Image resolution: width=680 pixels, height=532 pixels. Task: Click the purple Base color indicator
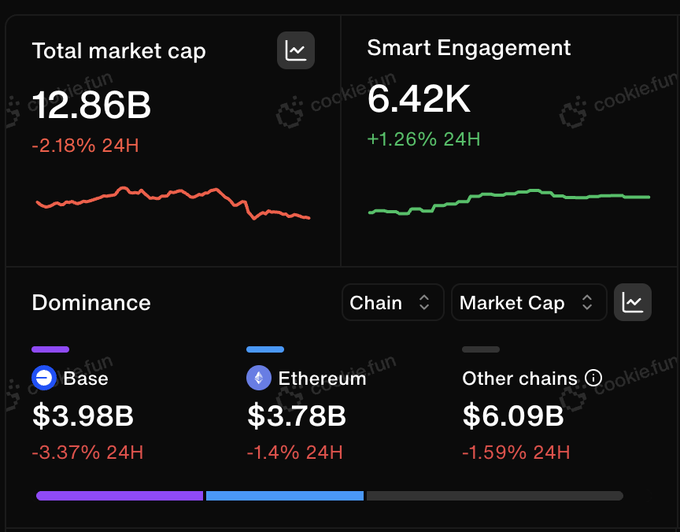click(x=50, y=349)
